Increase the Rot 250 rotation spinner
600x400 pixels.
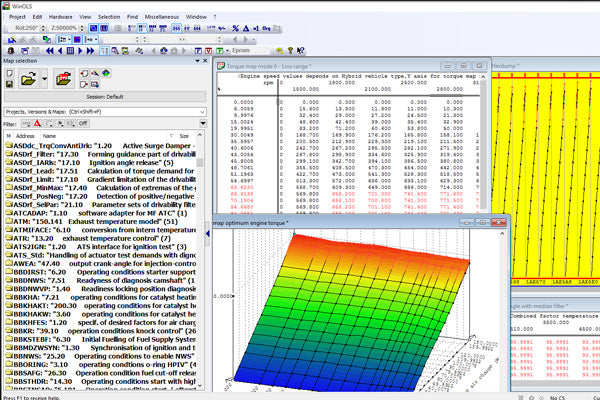[x=43, y=26]
